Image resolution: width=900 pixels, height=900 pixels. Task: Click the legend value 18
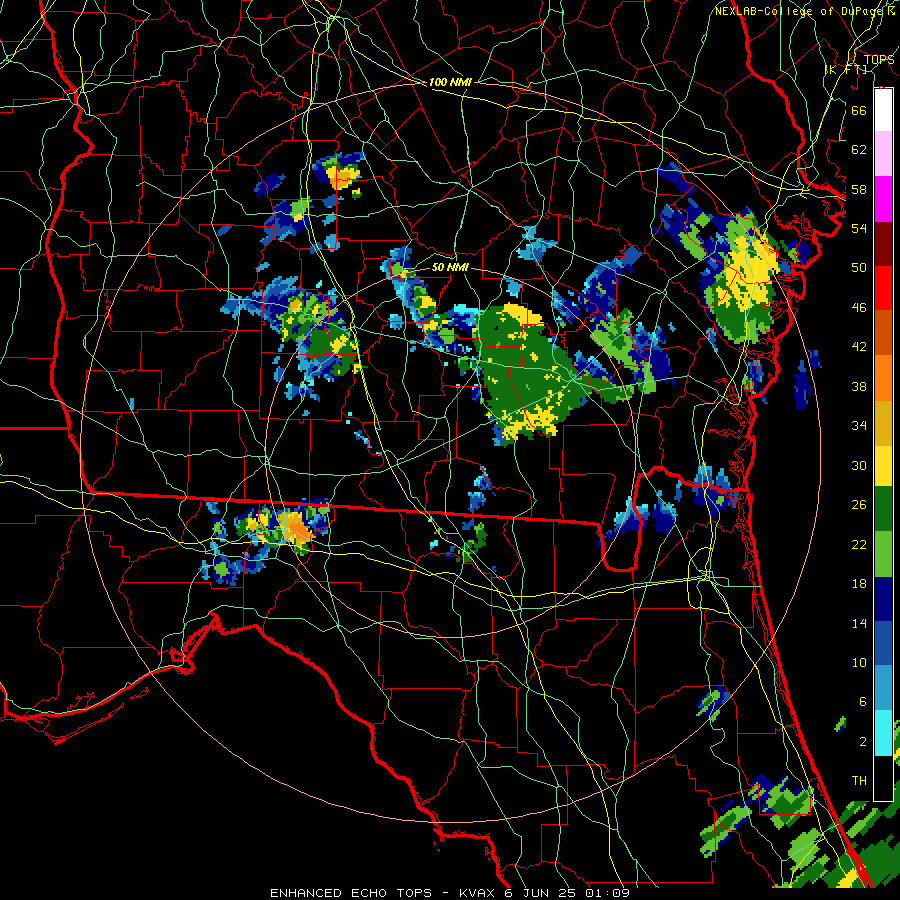859,584
